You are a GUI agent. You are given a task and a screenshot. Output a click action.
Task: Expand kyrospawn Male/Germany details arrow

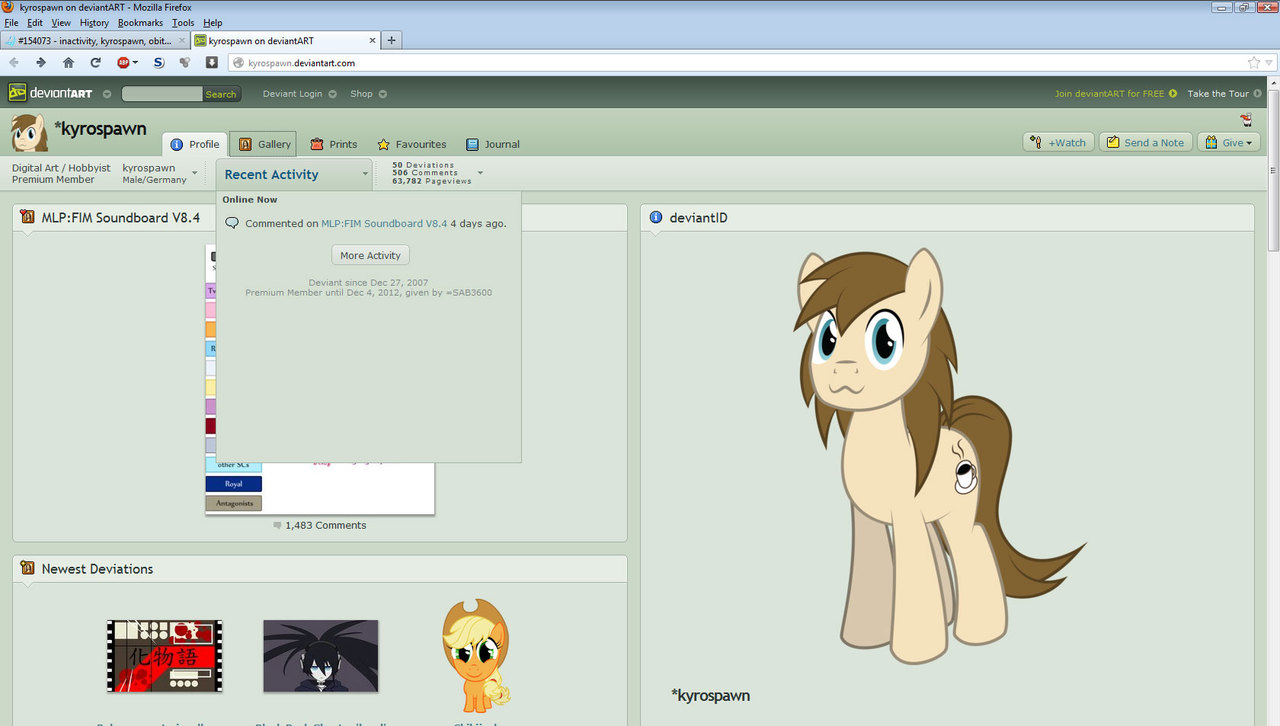(x=194, y=173)
